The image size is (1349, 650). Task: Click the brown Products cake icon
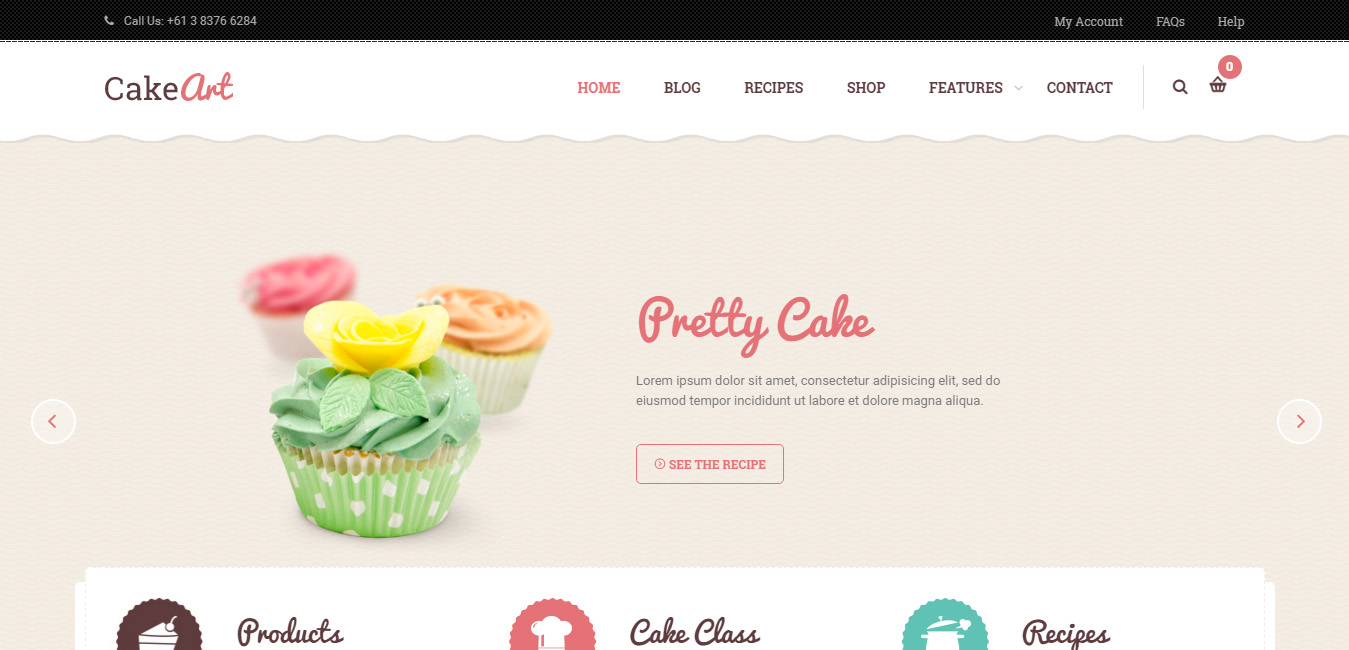click(x=159, y=626)
